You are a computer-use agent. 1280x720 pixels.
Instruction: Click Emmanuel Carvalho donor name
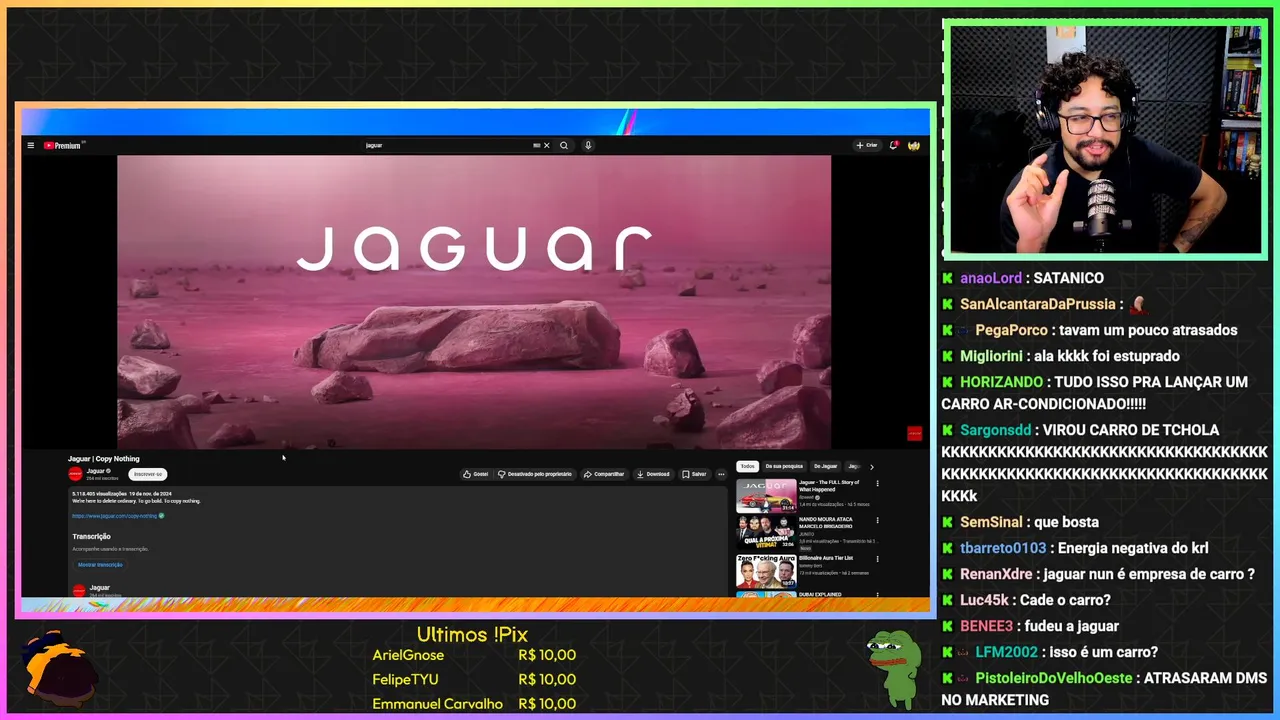tap(437, 704)
